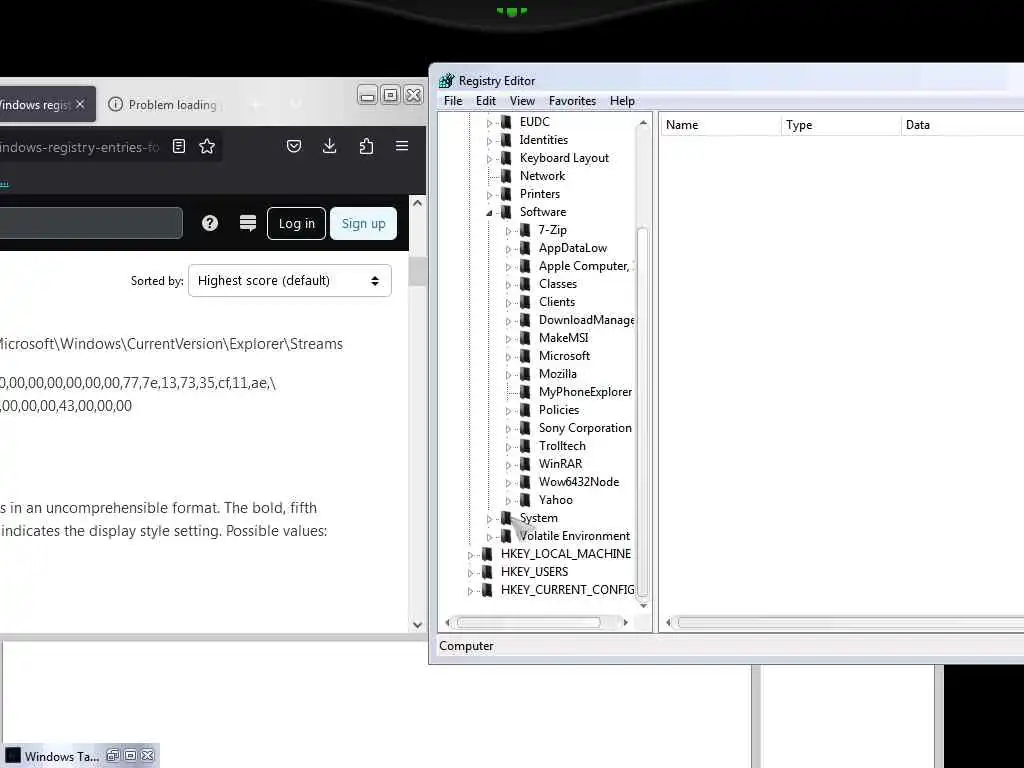This screenshot has height=768, width=1024.
Task: Select the Volatile Environment key
Action: (575, 536)
